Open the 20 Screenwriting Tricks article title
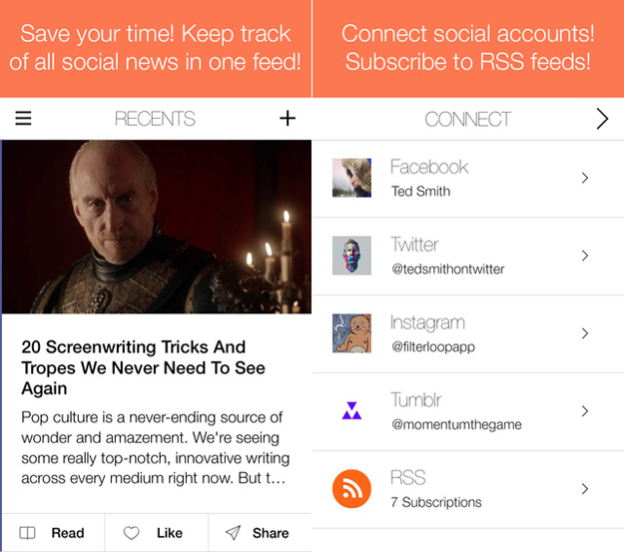Viewport: 624px width, 552px height. [x=143, y=368]
